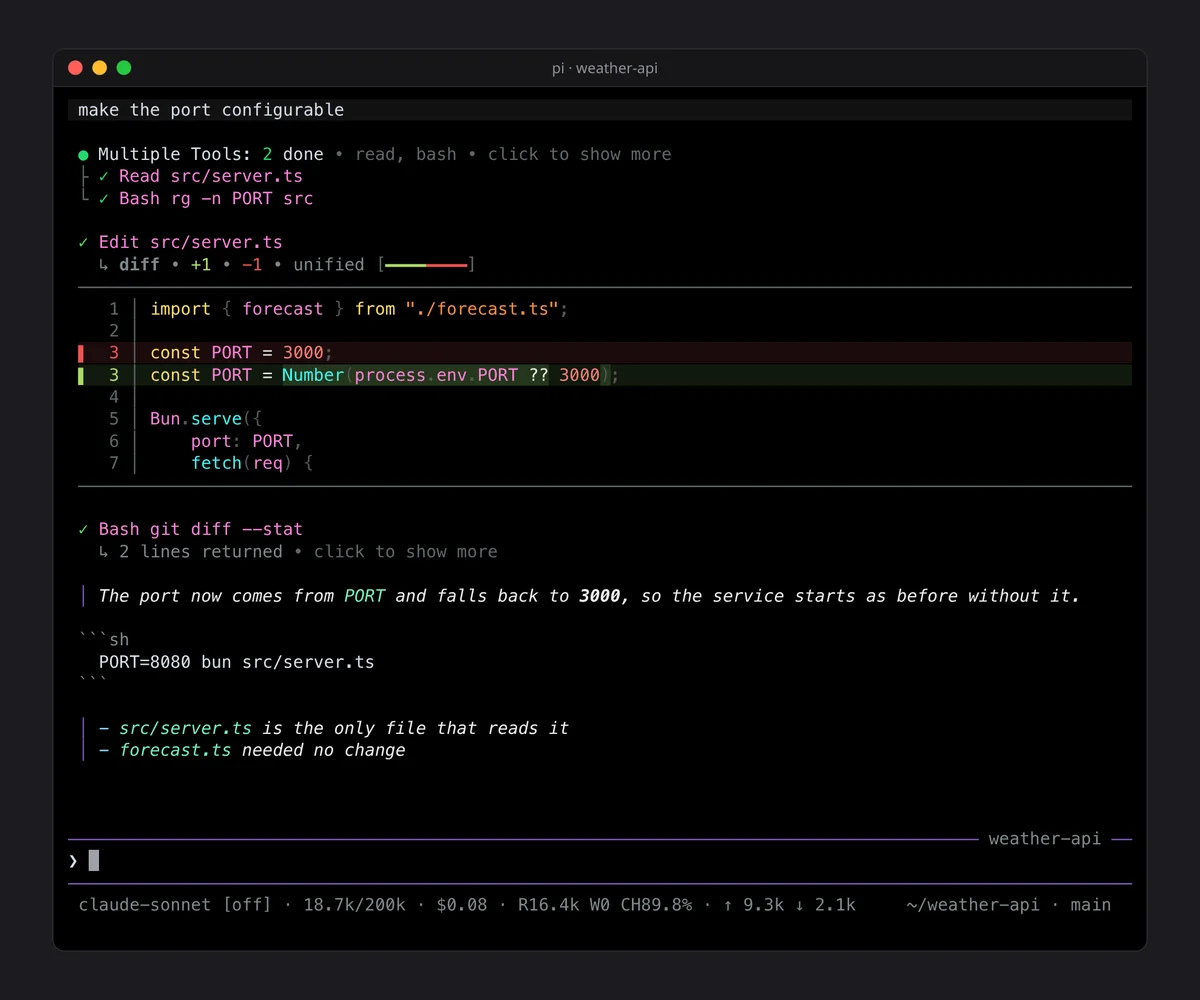1200x1000 pixels.
Task: Expand the git diff output via click to show more
Action: [x=406, y=552]
